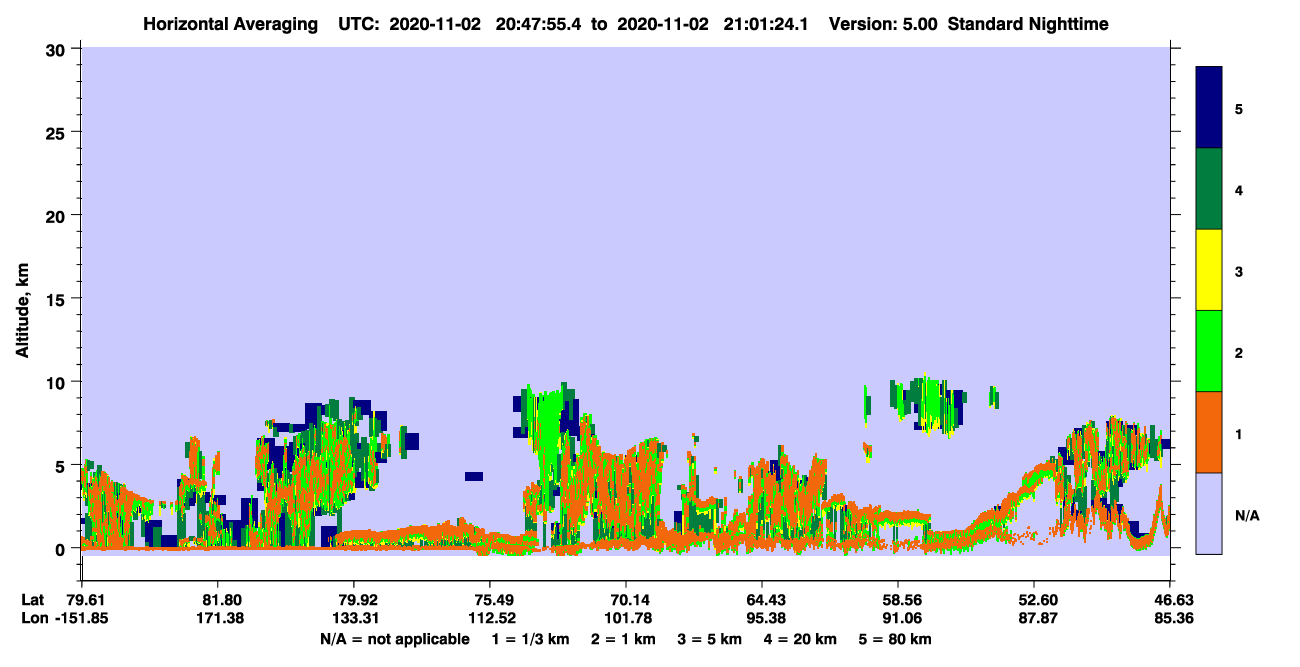This screenshot has height=667, width=1300.
Task: Click the 15 altitude tick label
Action: (x=58, y=299)
